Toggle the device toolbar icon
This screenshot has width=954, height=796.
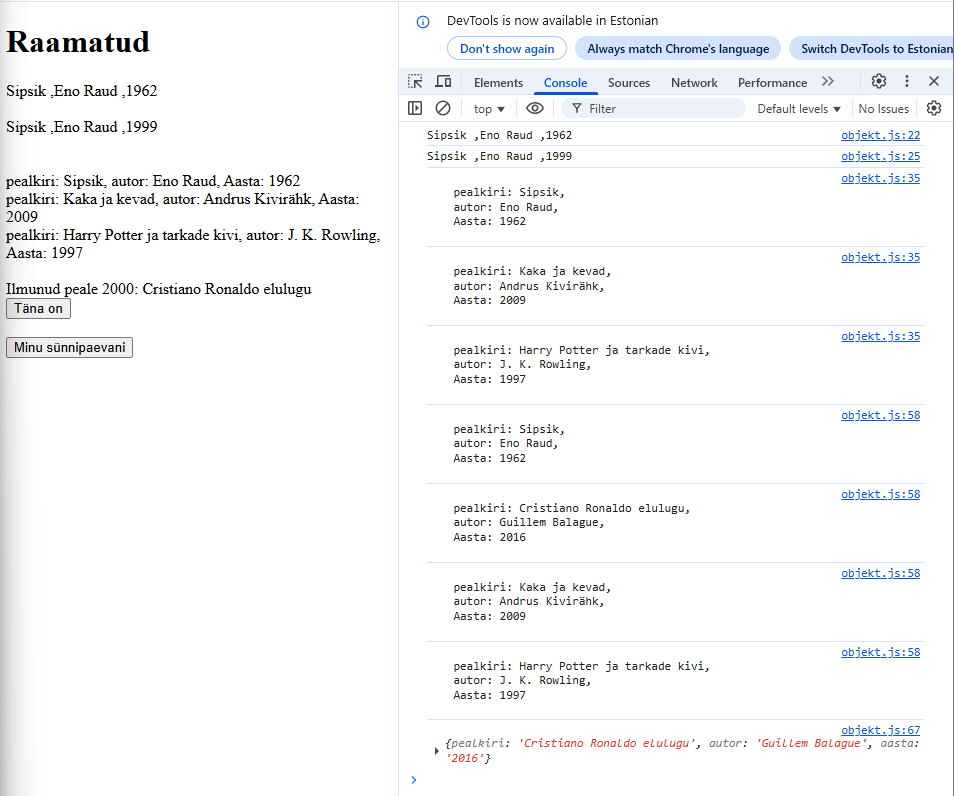pyautogui.click(x=443, y=82)
